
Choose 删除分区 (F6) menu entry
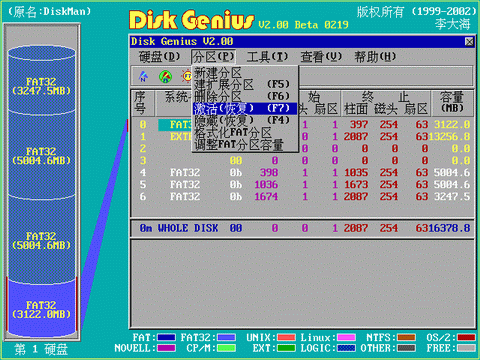(245, 96)
